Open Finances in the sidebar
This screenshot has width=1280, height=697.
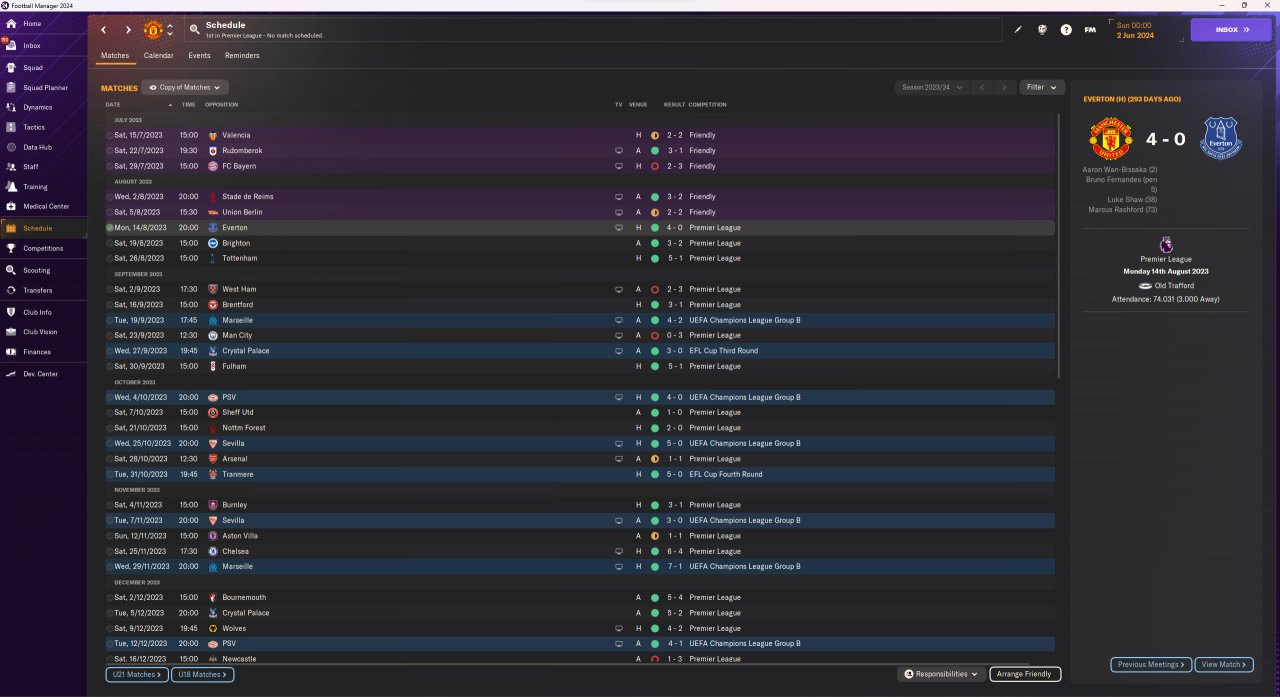pyautogui.click(x=44, y=352)
